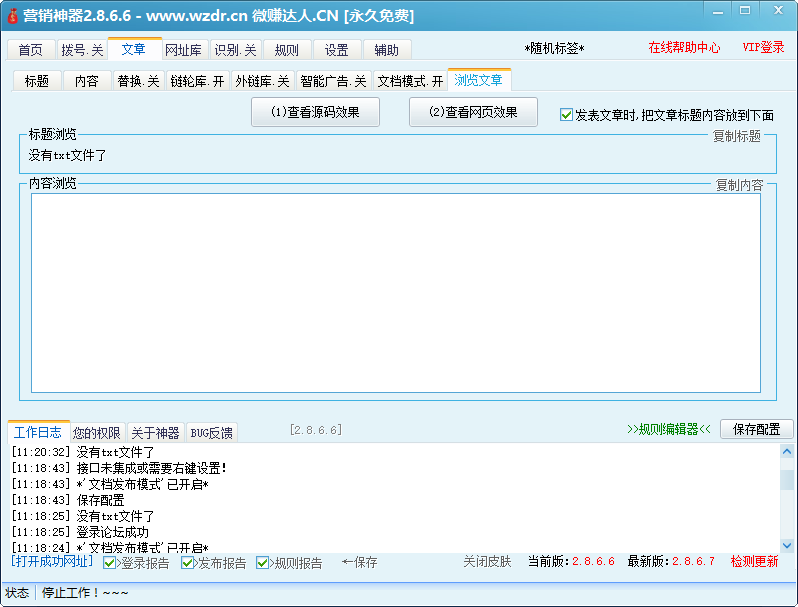Click the [打开成功网址] link
The image size is (798, 607).
(52, 561)
